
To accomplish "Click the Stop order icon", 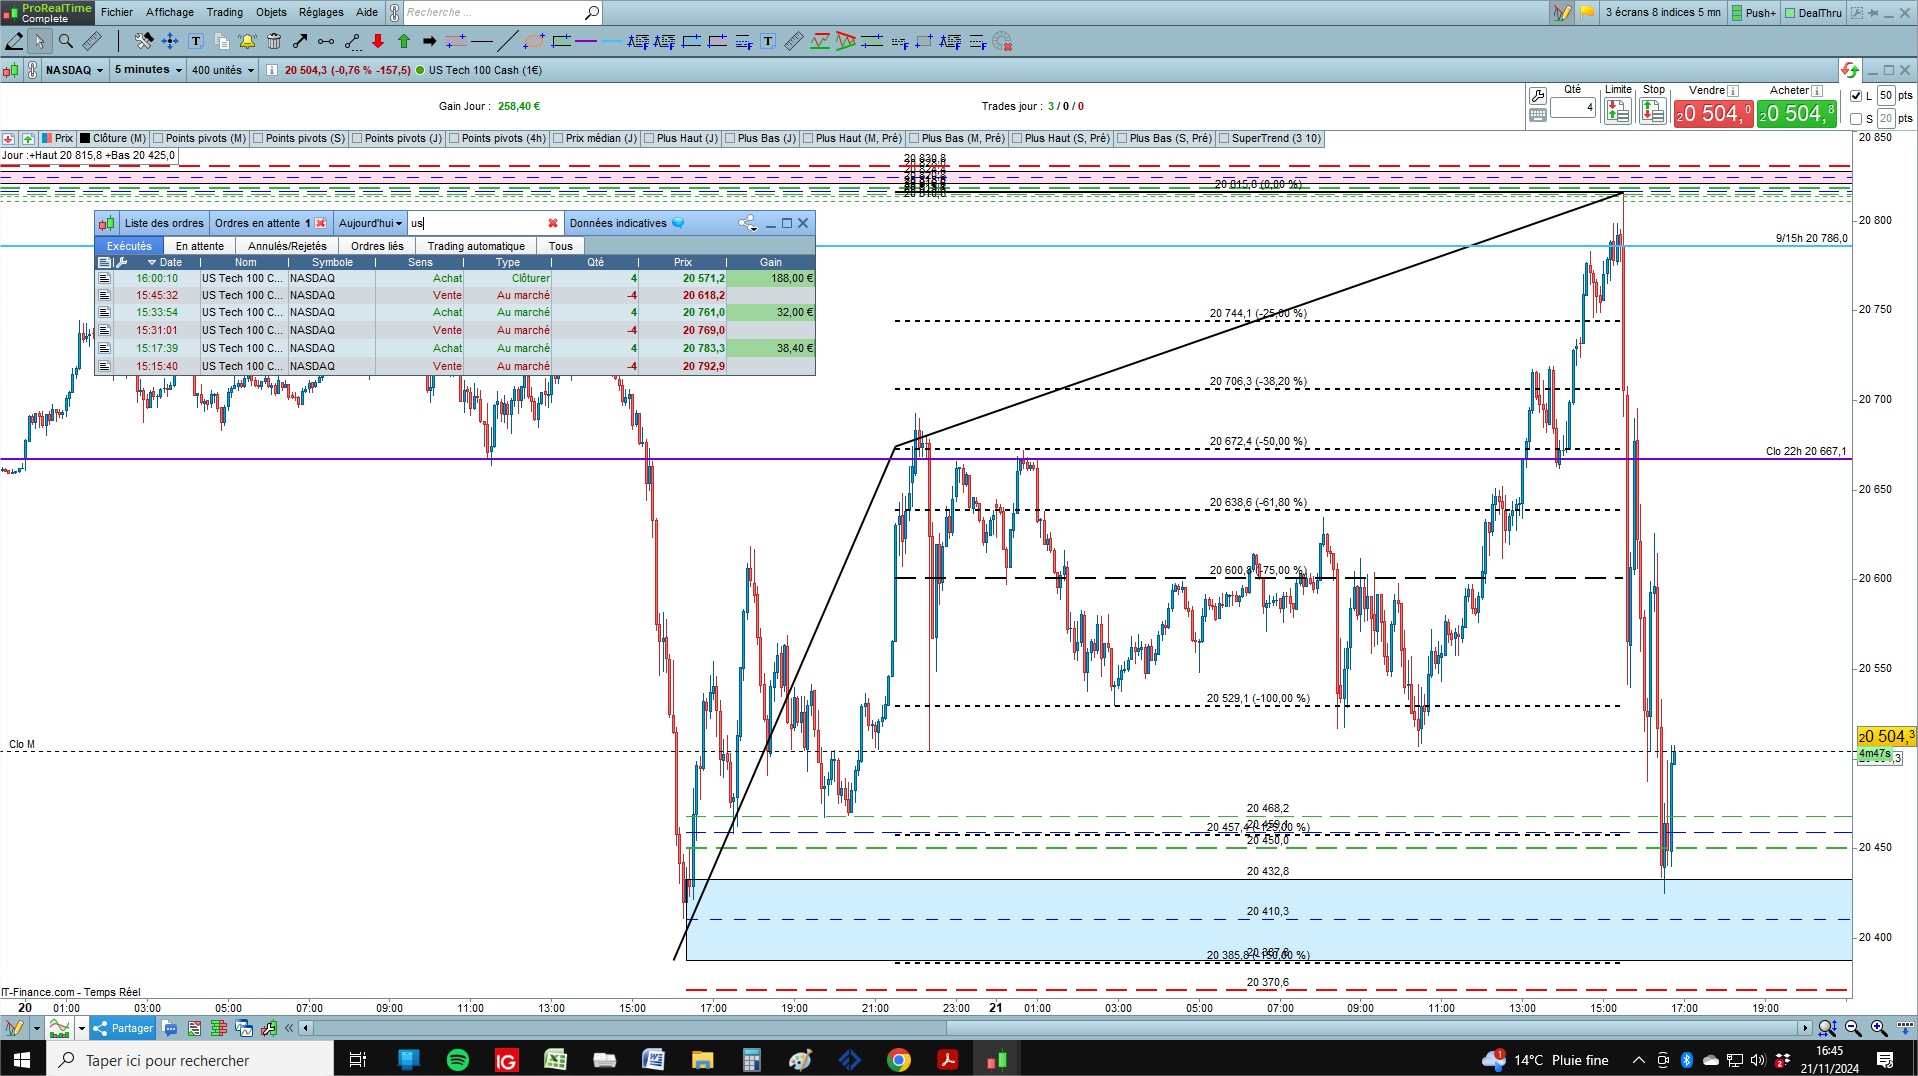I will coord(1653,111).
